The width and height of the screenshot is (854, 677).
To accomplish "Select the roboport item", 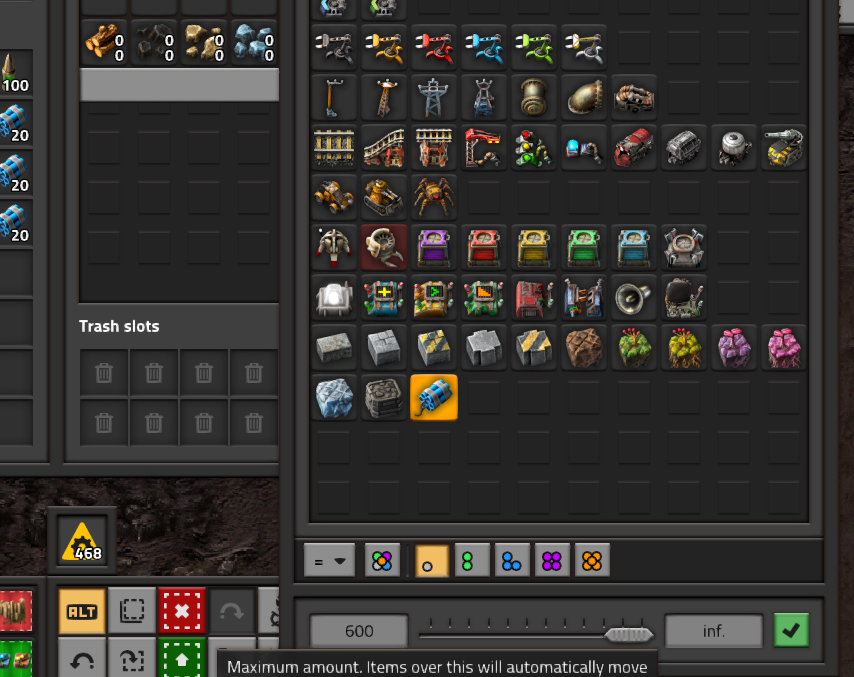I will [x=684, y=247].
